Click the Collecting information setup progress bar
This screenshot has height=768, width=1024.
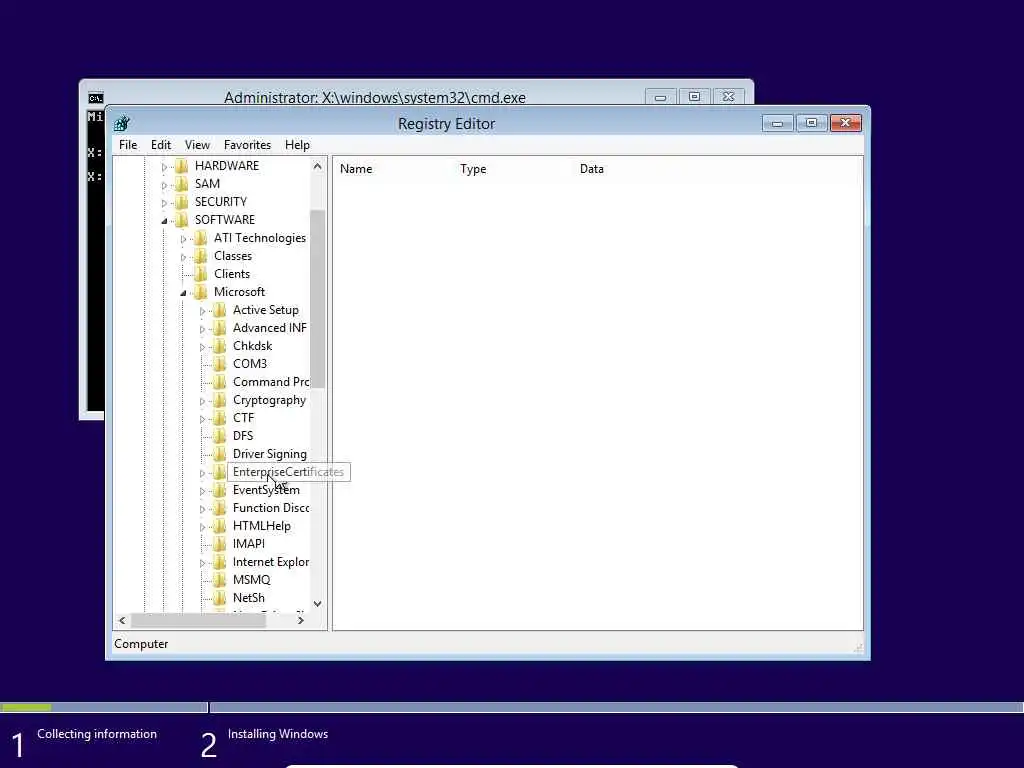(x=104, y=707)
